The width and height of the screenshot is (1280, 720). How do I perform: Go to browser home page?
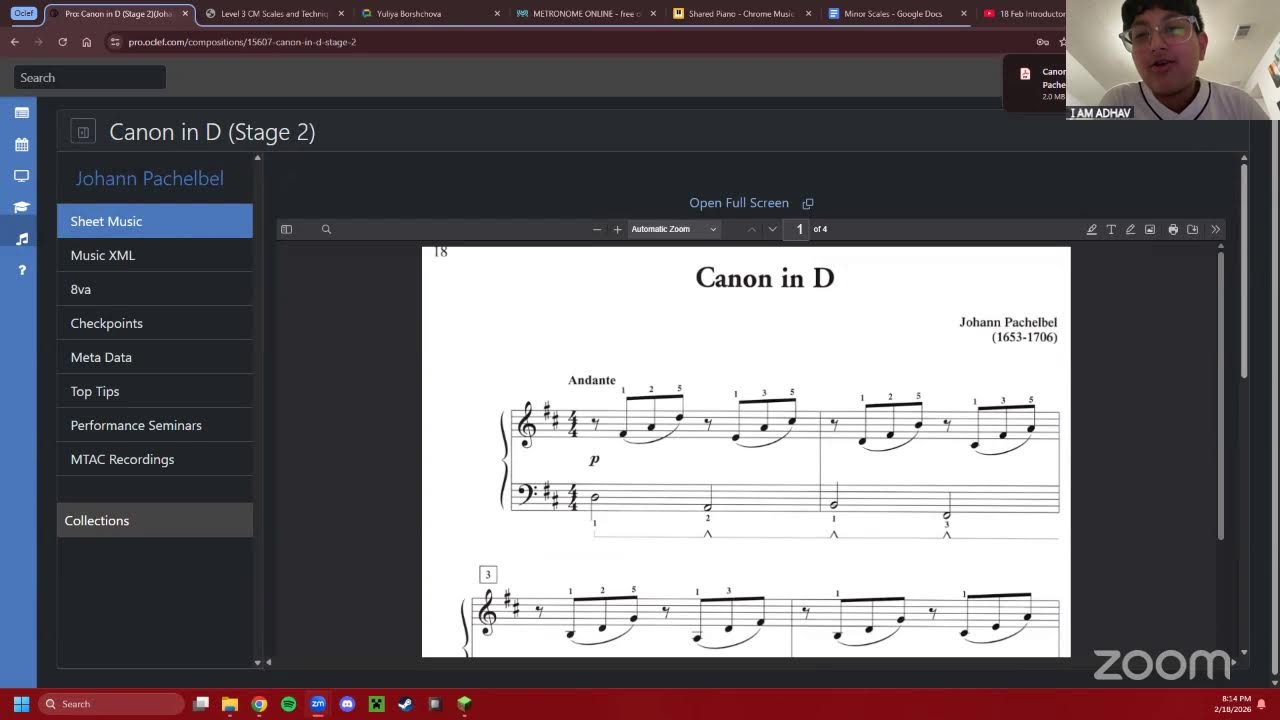tap(86, 42)
